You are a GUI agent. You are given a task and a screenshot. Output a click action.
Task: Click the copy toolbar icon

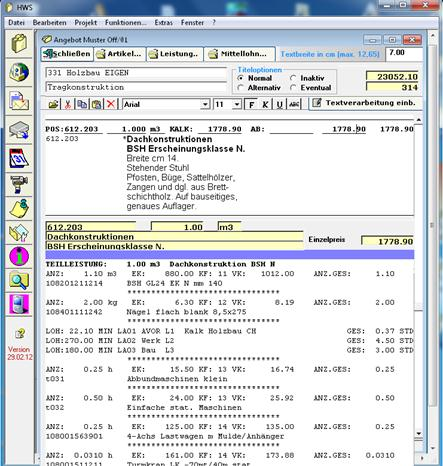click(x=82, y=104)
